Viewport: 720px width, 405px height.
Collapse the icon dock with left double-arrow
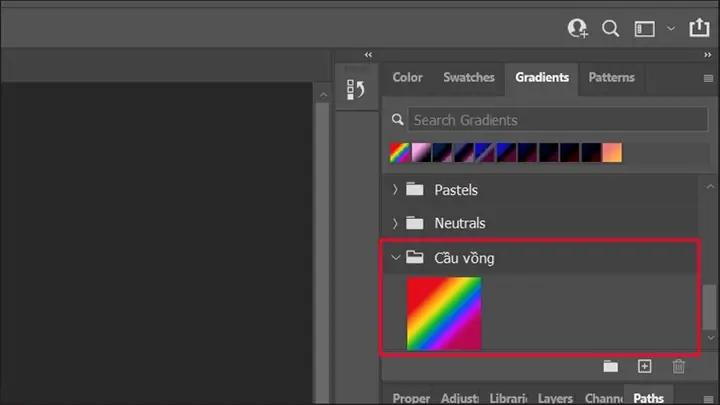click(x=368, y=55)
